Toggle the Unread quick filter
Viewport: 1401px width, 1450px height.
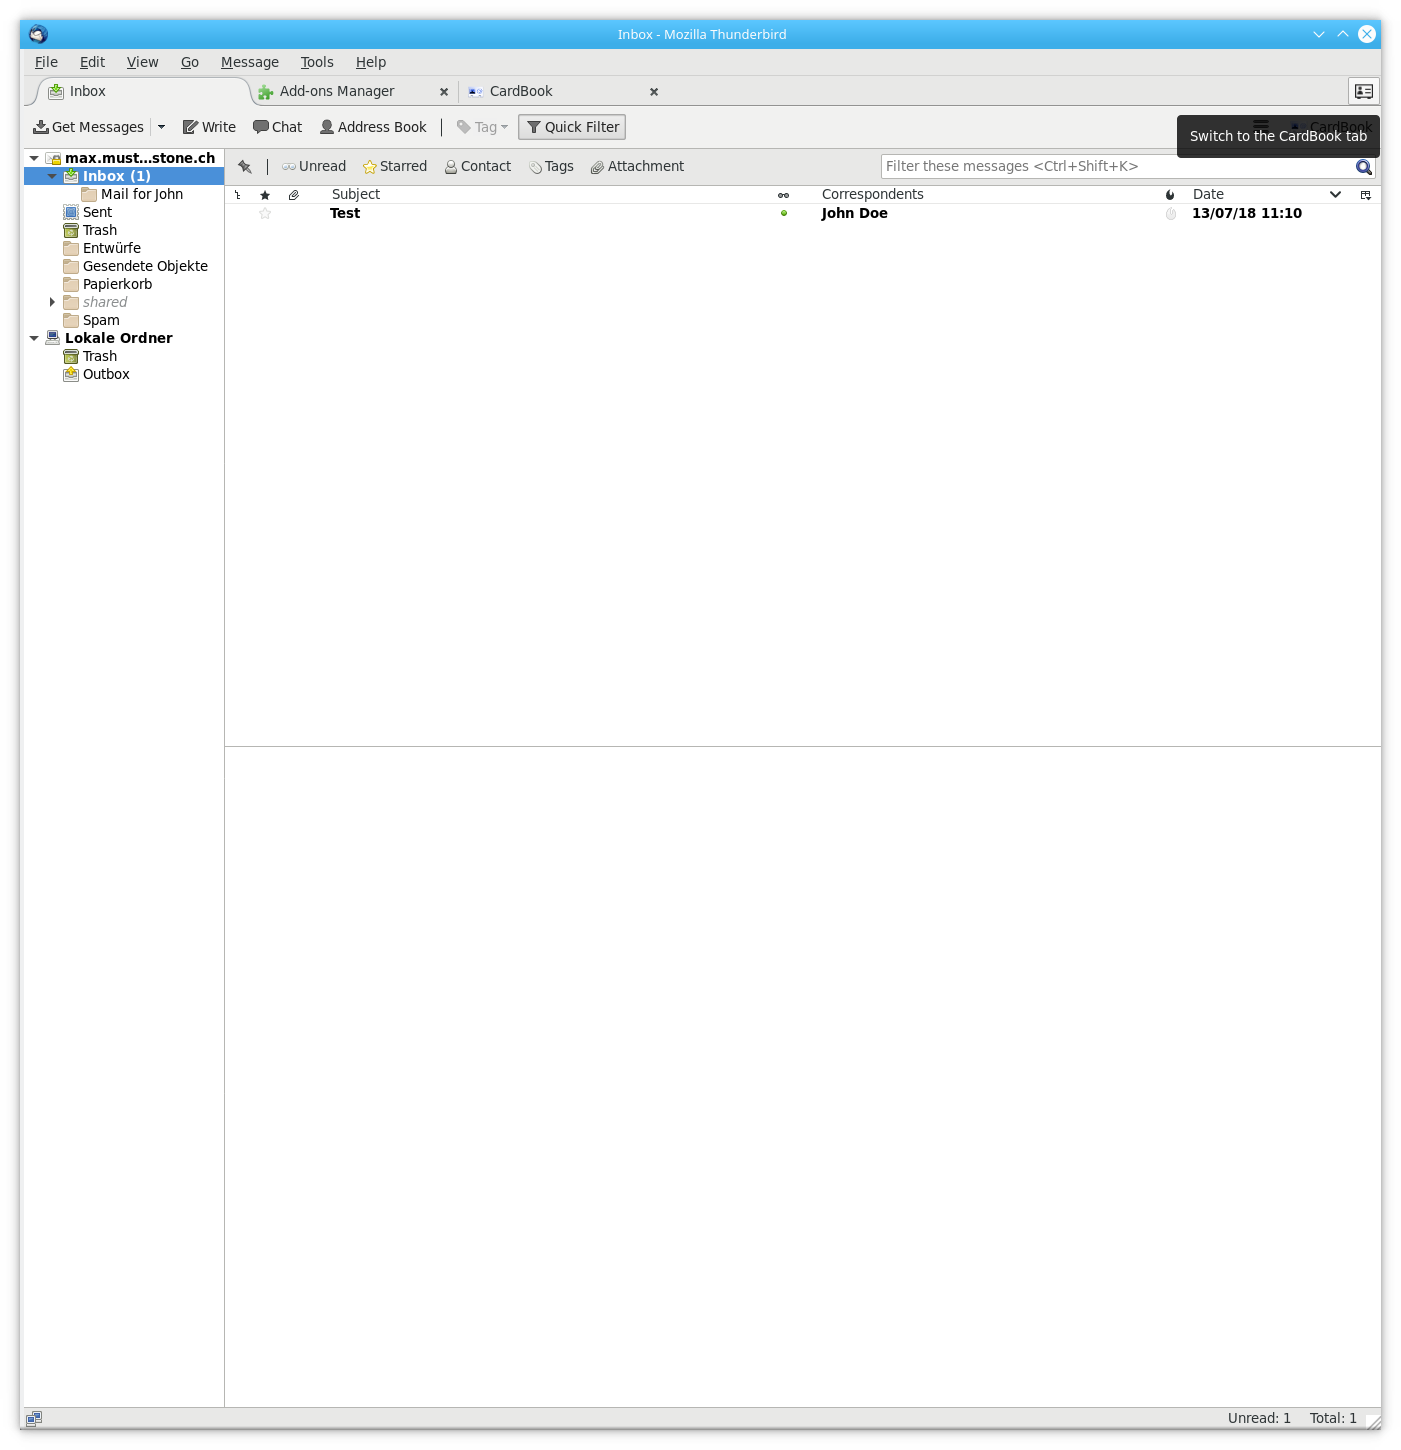pyautogui.click(x=314, y=167)
